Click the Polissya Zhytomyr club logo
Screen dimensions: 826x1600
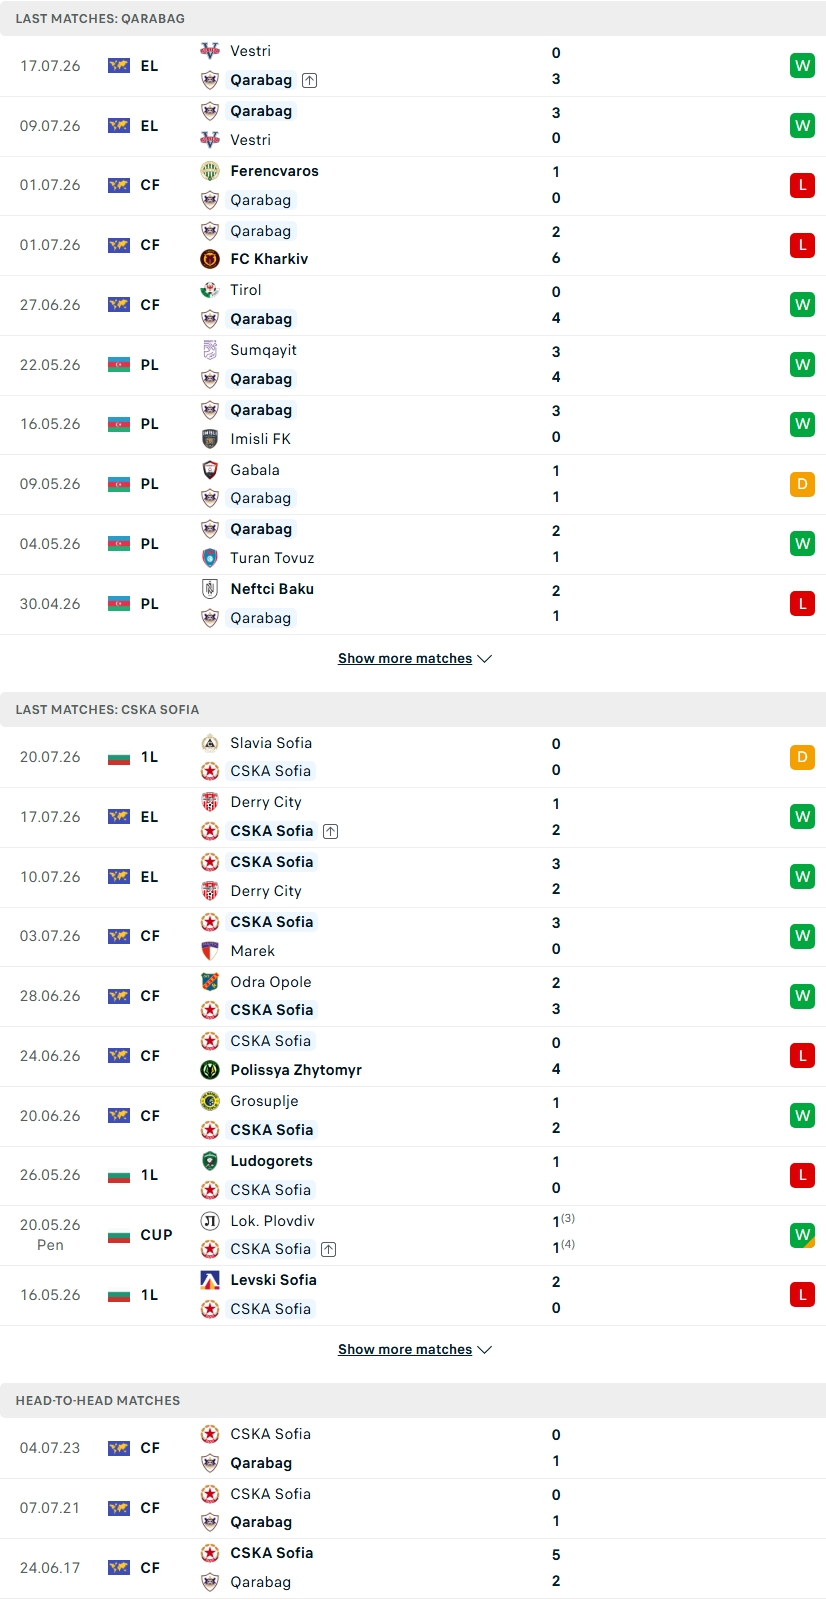(210, 1070)
